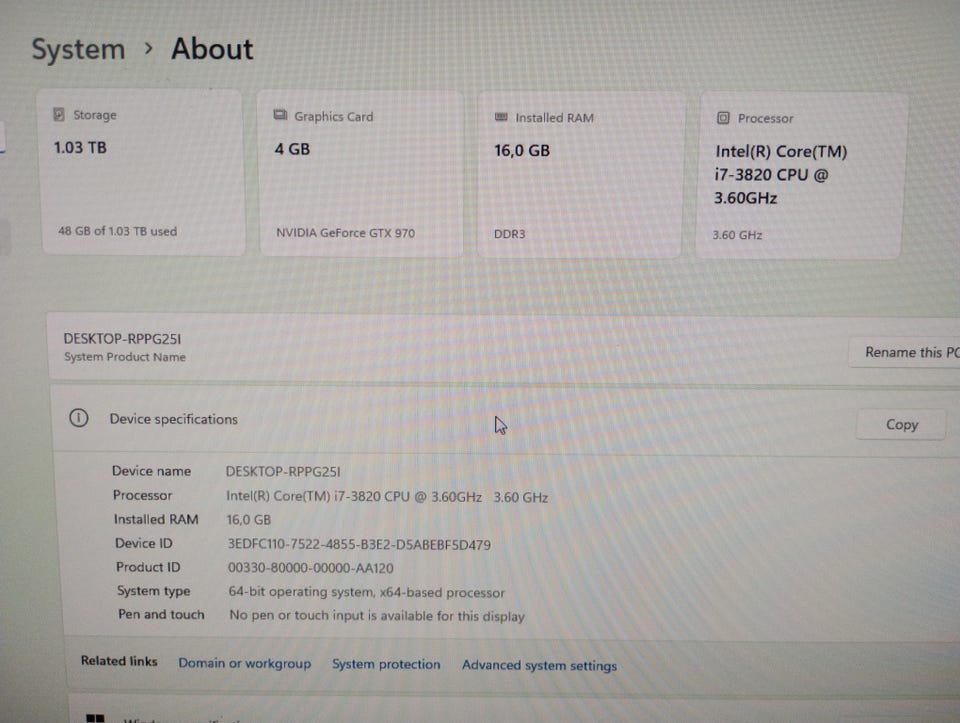Click the 16,0 GB RAM value in the card
960x723 pixels.
click(x=522, y=151)
